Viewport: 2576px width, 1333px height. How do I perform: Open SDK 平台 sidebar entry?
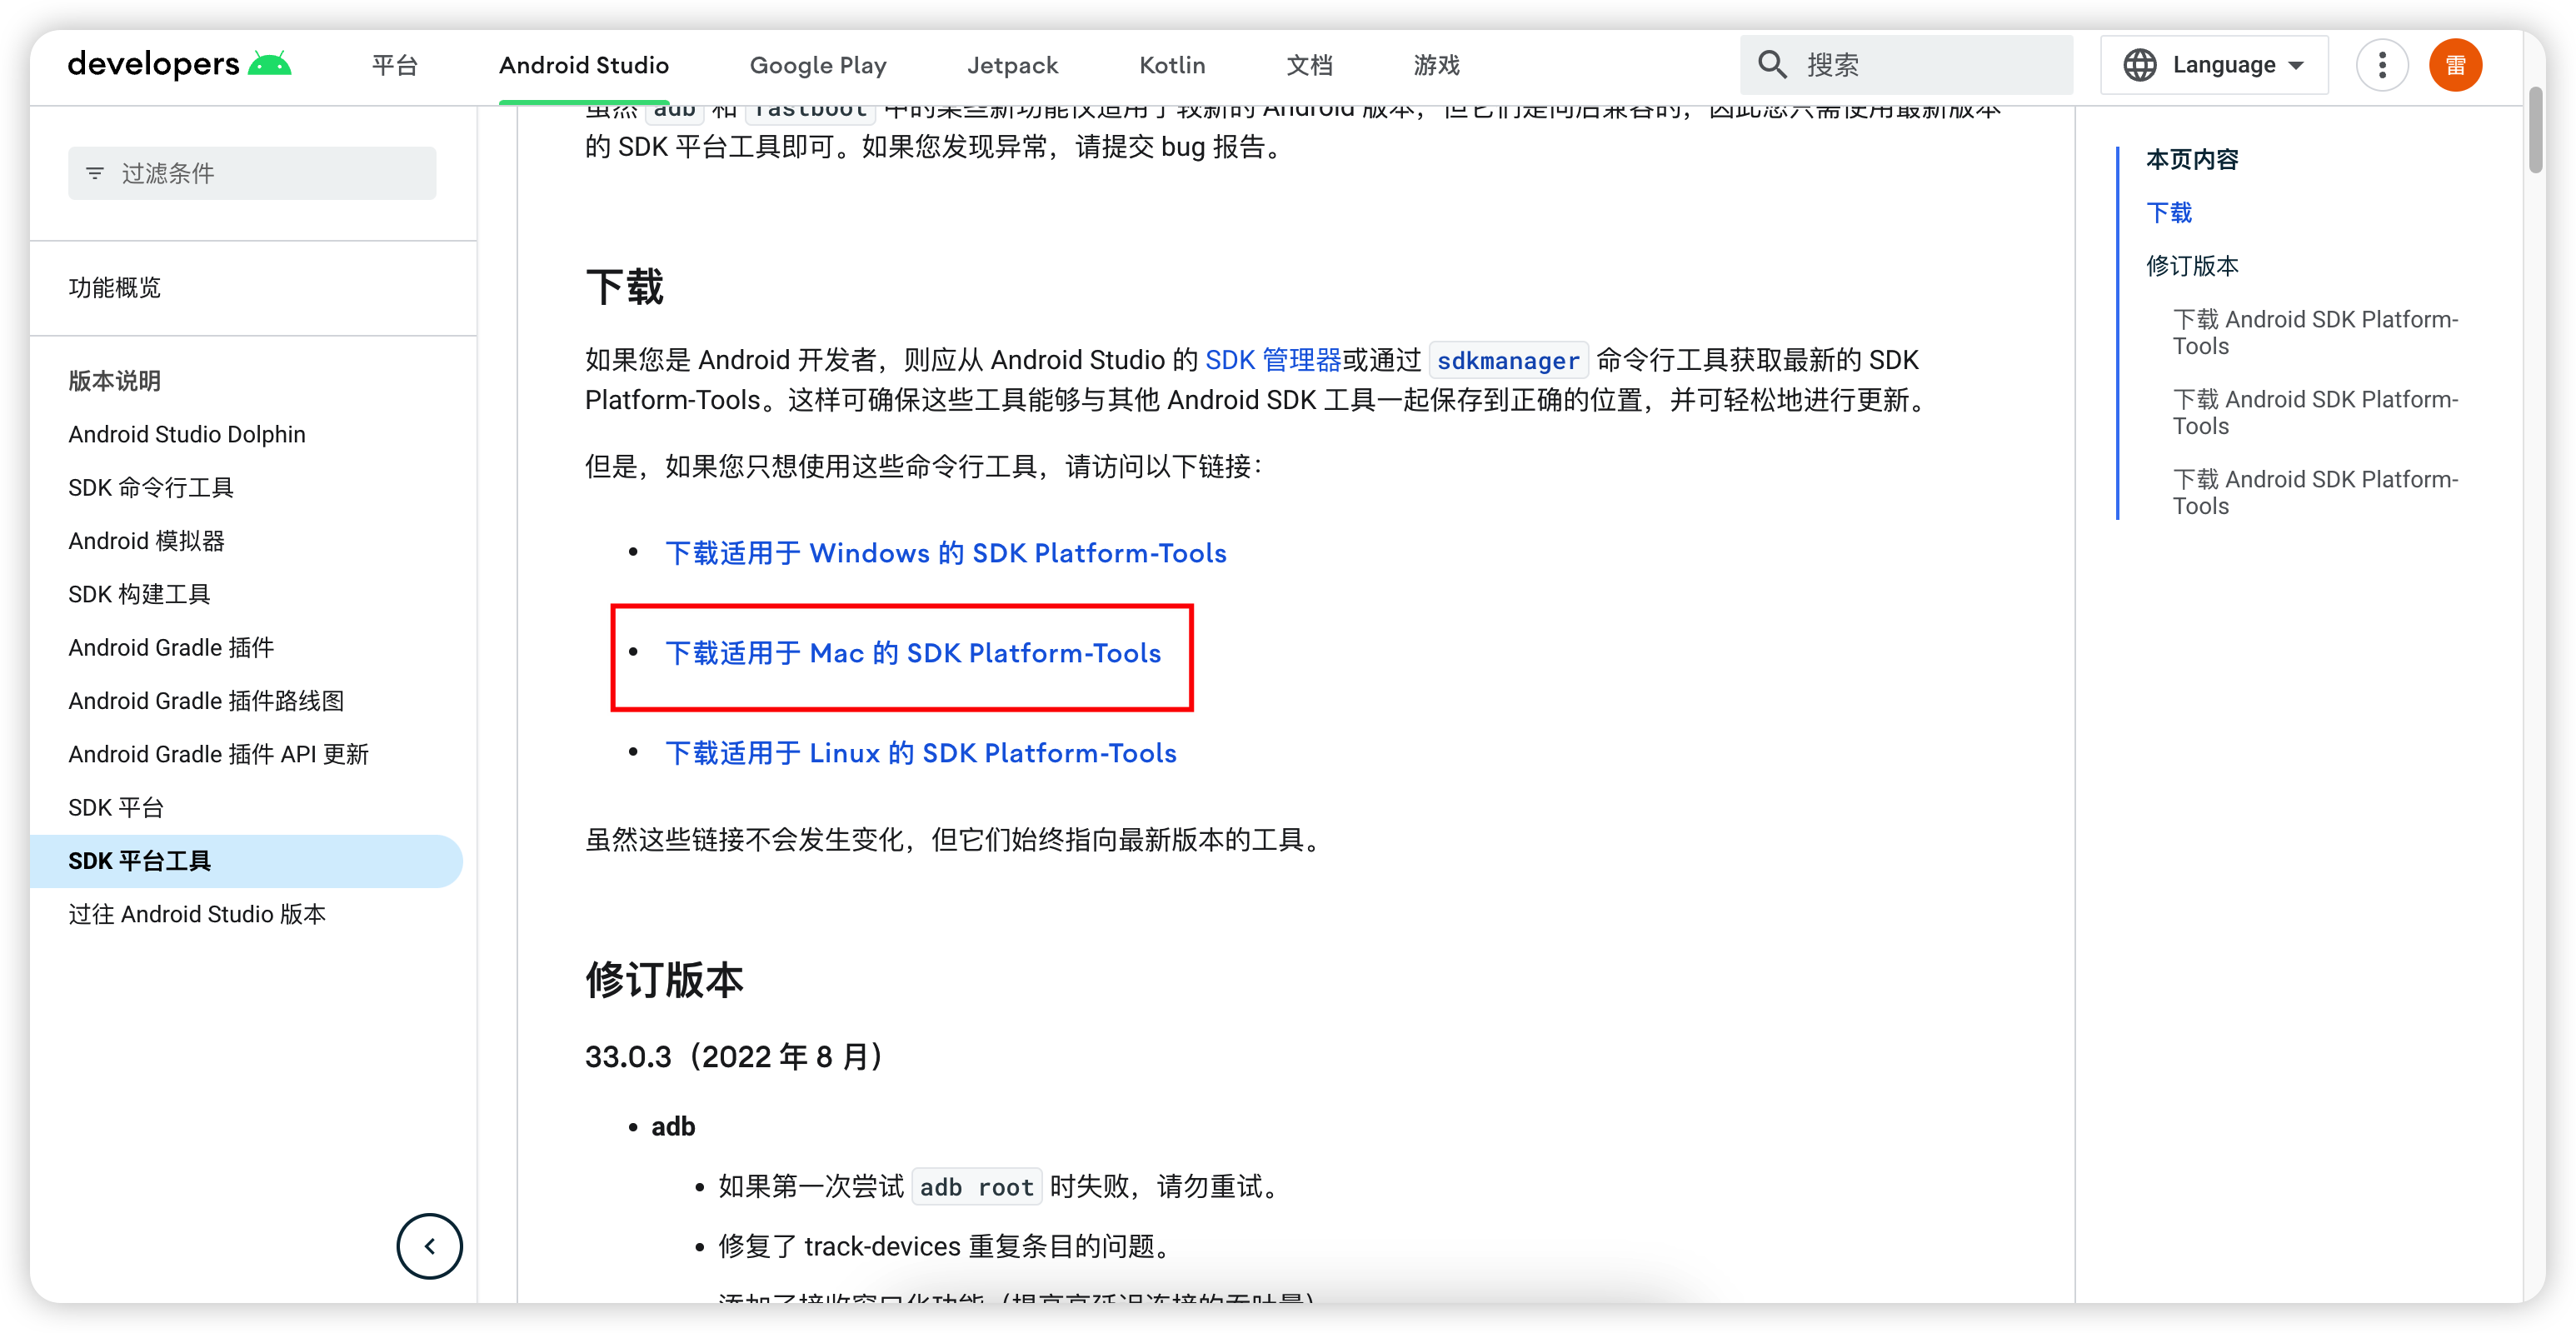[116, 808]
